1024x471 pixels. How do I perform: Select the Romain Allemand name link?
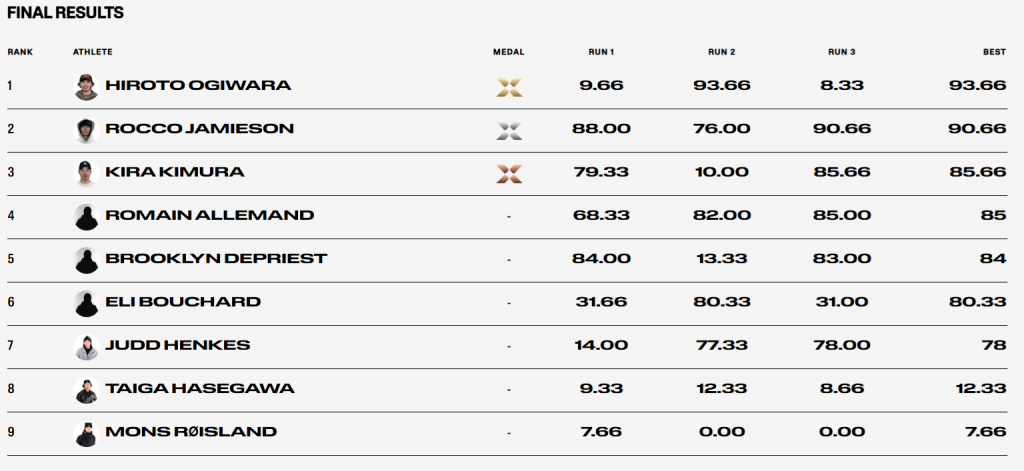[x=209, y=216]
